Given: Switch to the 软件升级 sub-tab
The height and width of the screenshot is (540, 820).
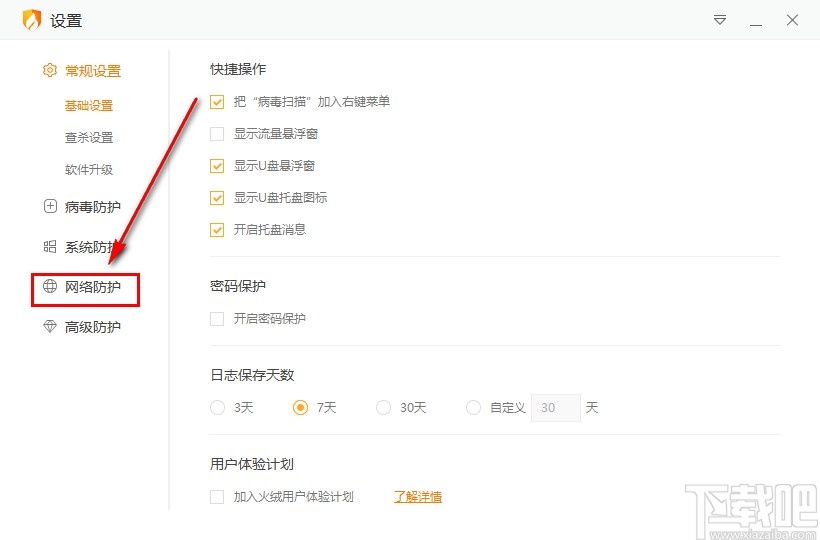Looking at the screenshot, I should point(89,170).
